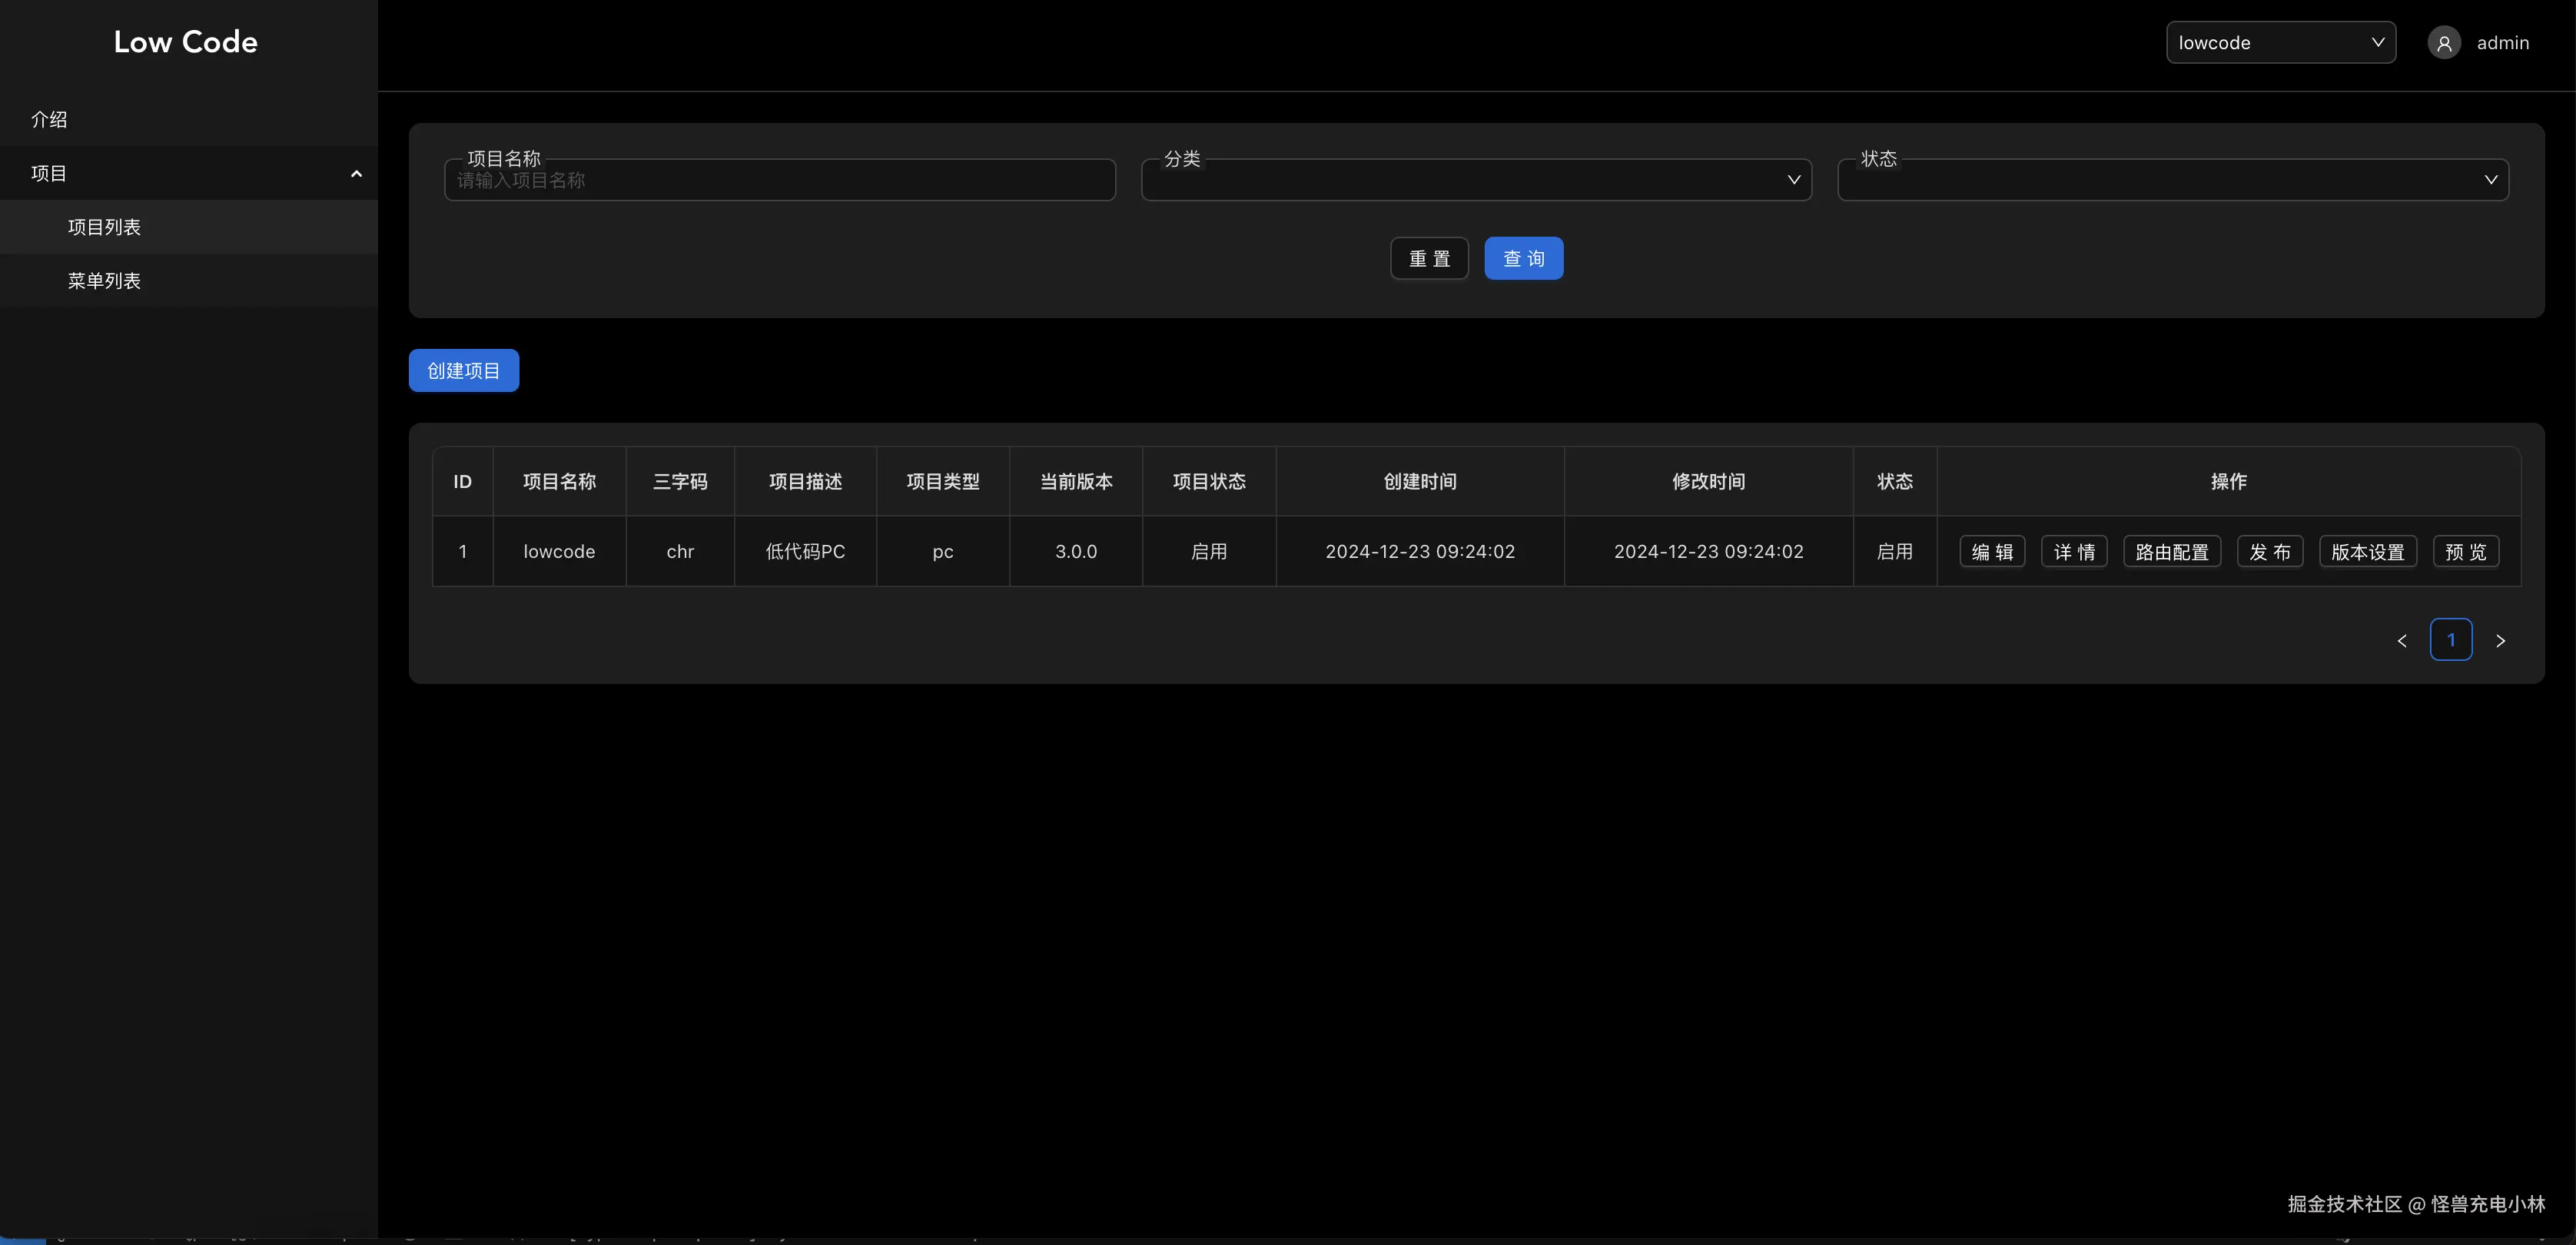The height and width of the screenshot is (1245, 2576).
Task: Click 发布 for the lowcode project
Action: pos(2270,552)
